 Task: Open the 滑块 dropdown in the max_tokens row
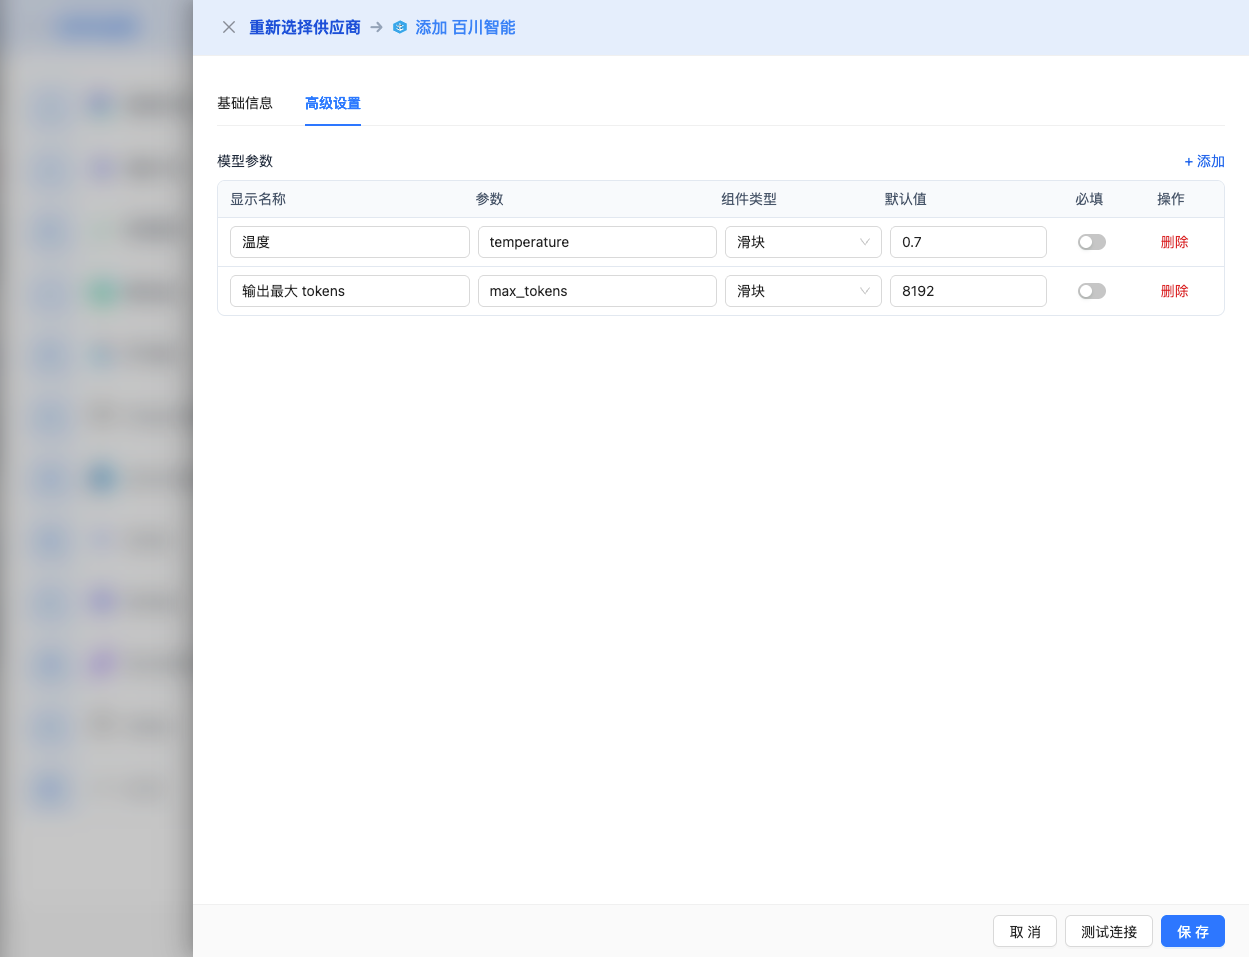point(802,291)
